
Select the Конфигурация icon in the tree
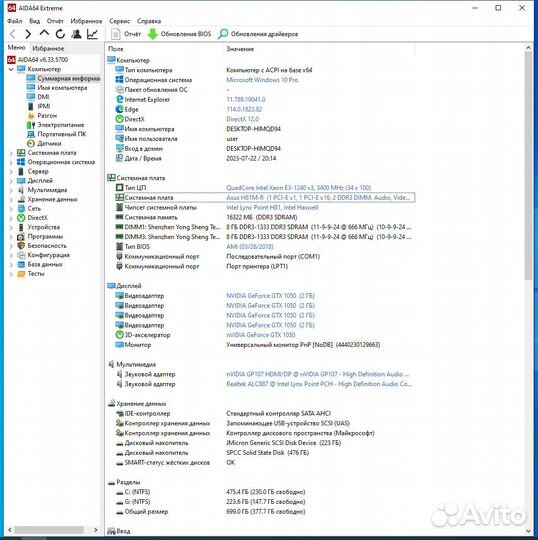click(21, 255)
